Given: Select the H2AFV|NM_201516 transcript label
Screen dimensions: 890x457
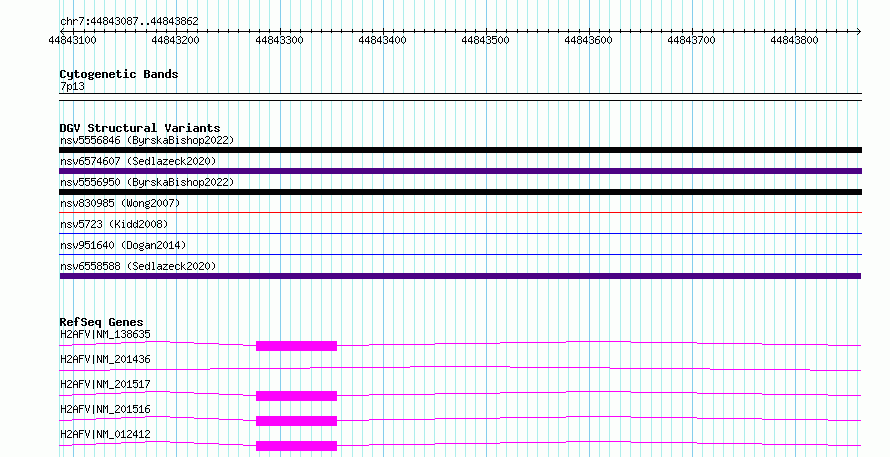Looking at the screenshot, I should 105,409.
